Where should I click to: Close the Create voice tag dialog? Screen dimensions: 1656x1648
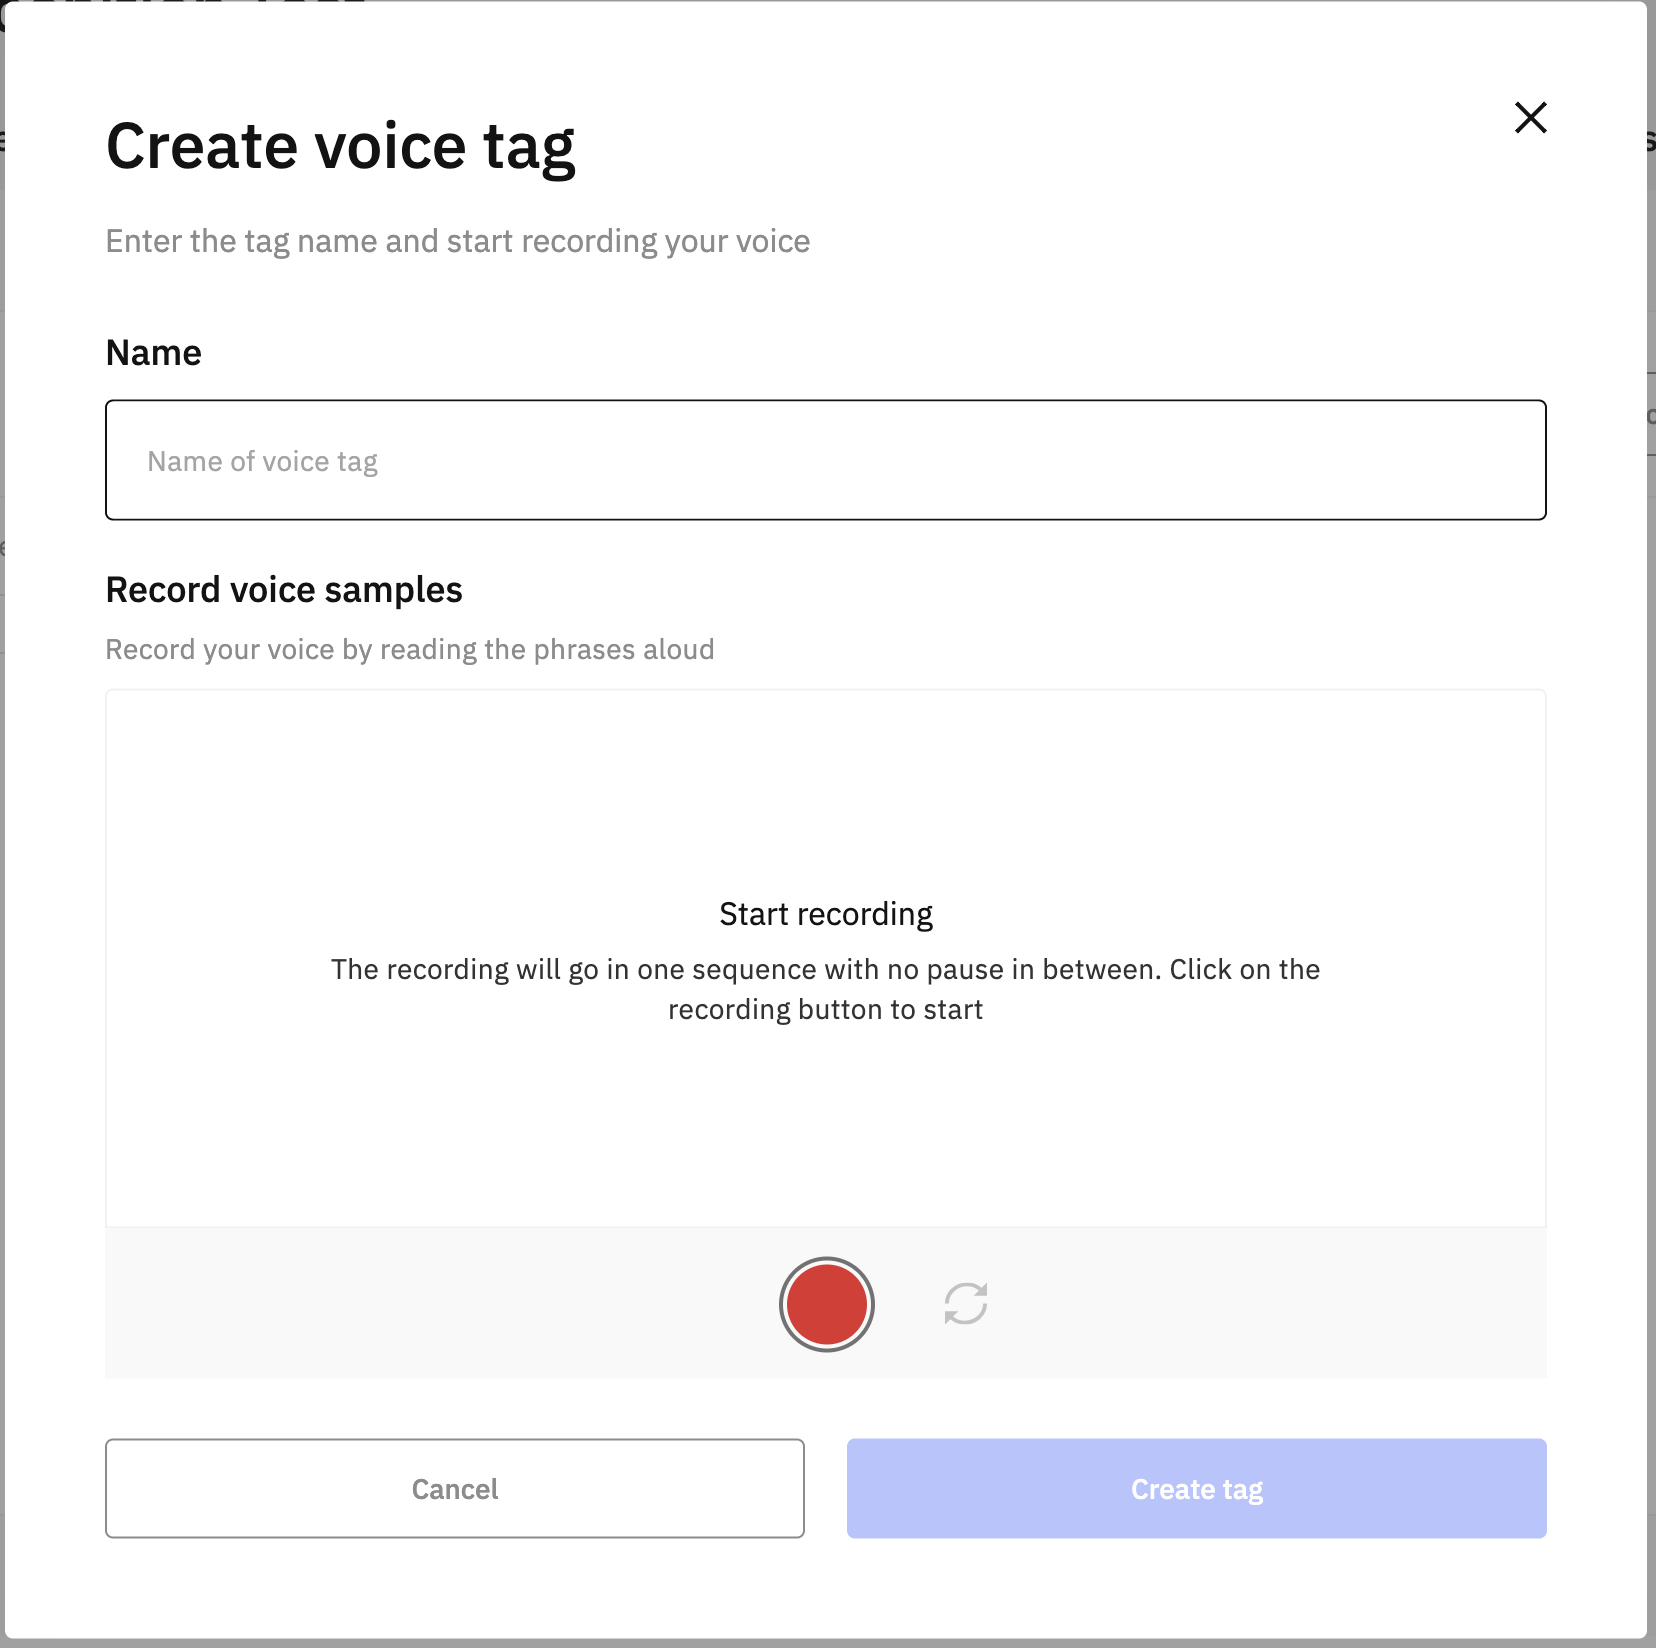(1530, 118)
